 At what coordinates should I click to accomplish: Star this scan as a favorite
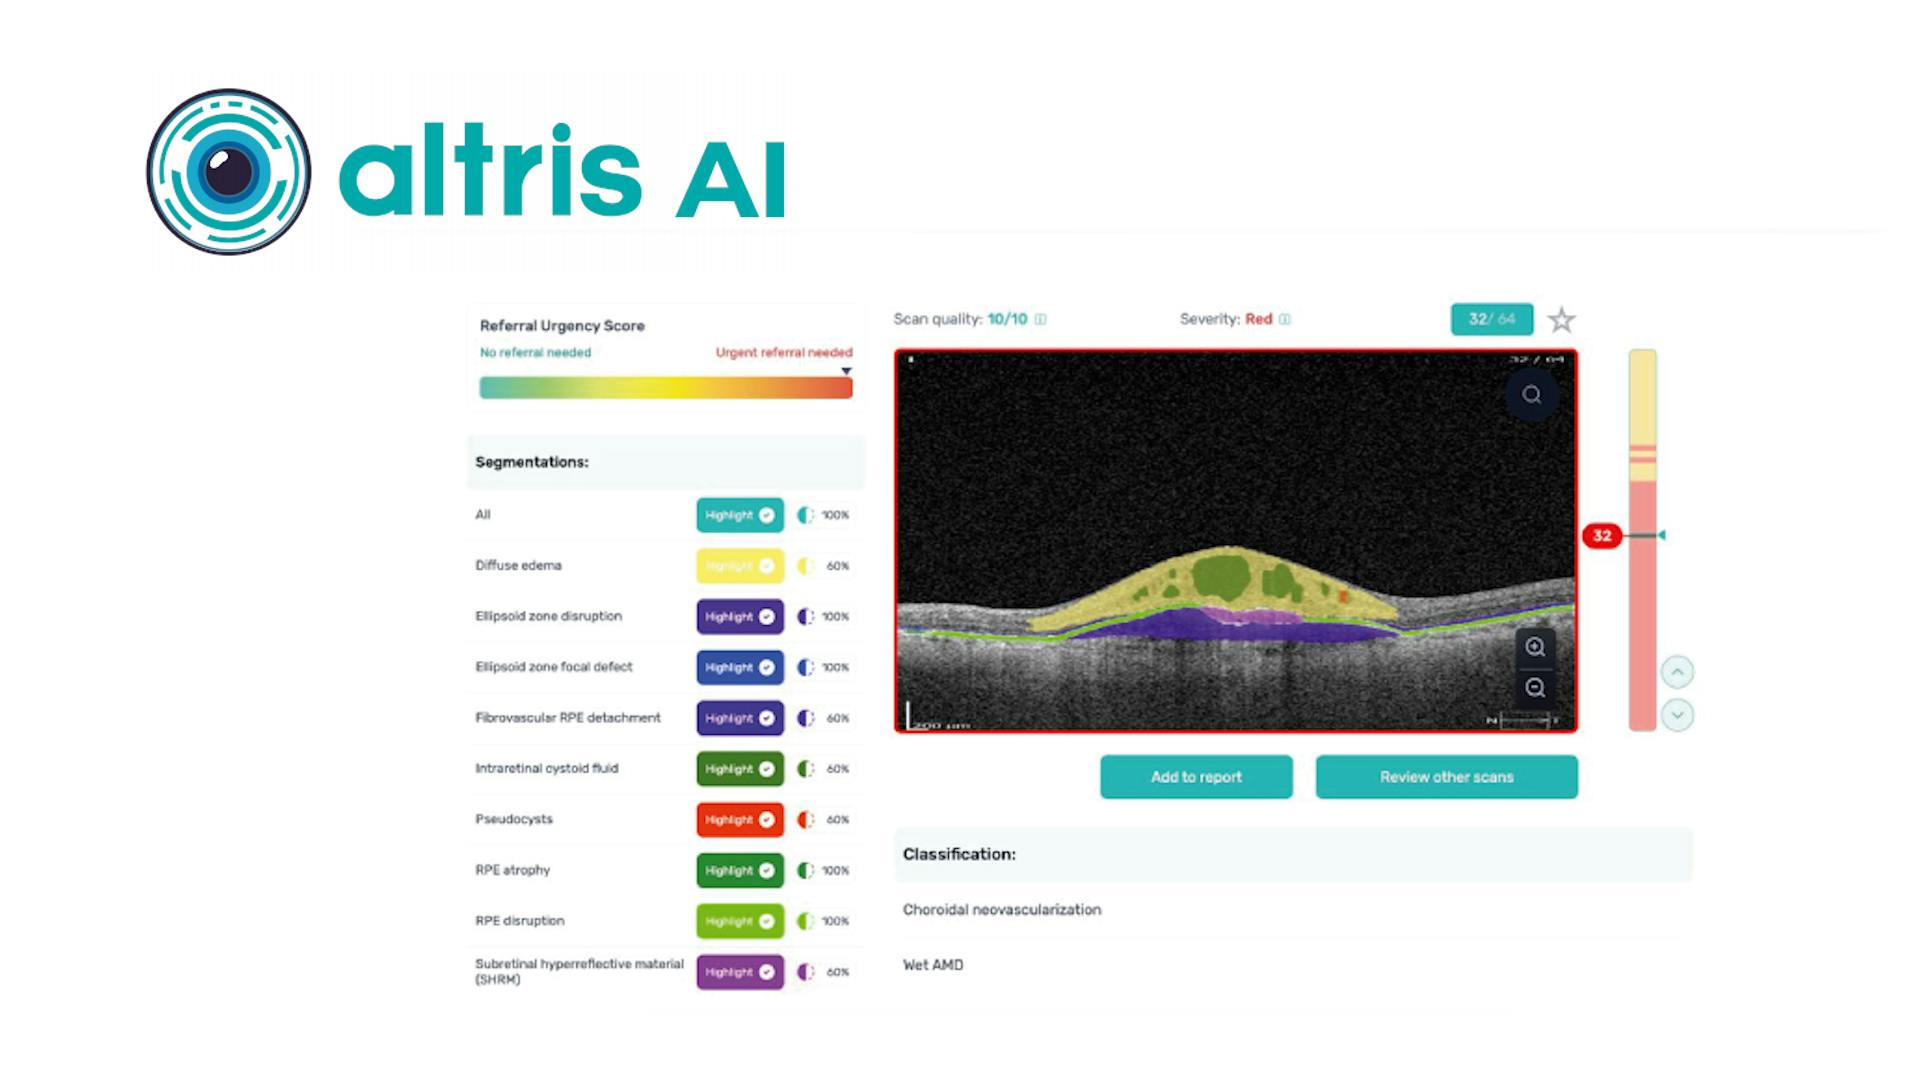click(1561, 319)
